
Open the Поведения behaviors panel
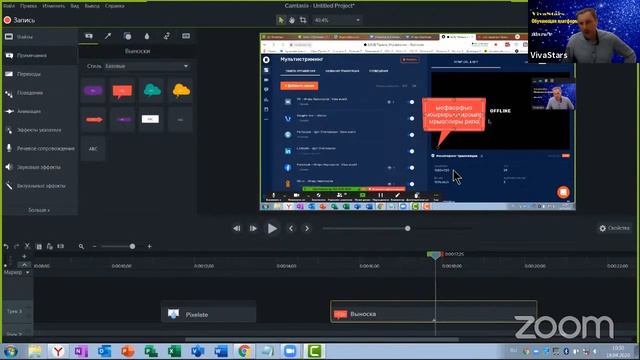(x=40, y=93)
